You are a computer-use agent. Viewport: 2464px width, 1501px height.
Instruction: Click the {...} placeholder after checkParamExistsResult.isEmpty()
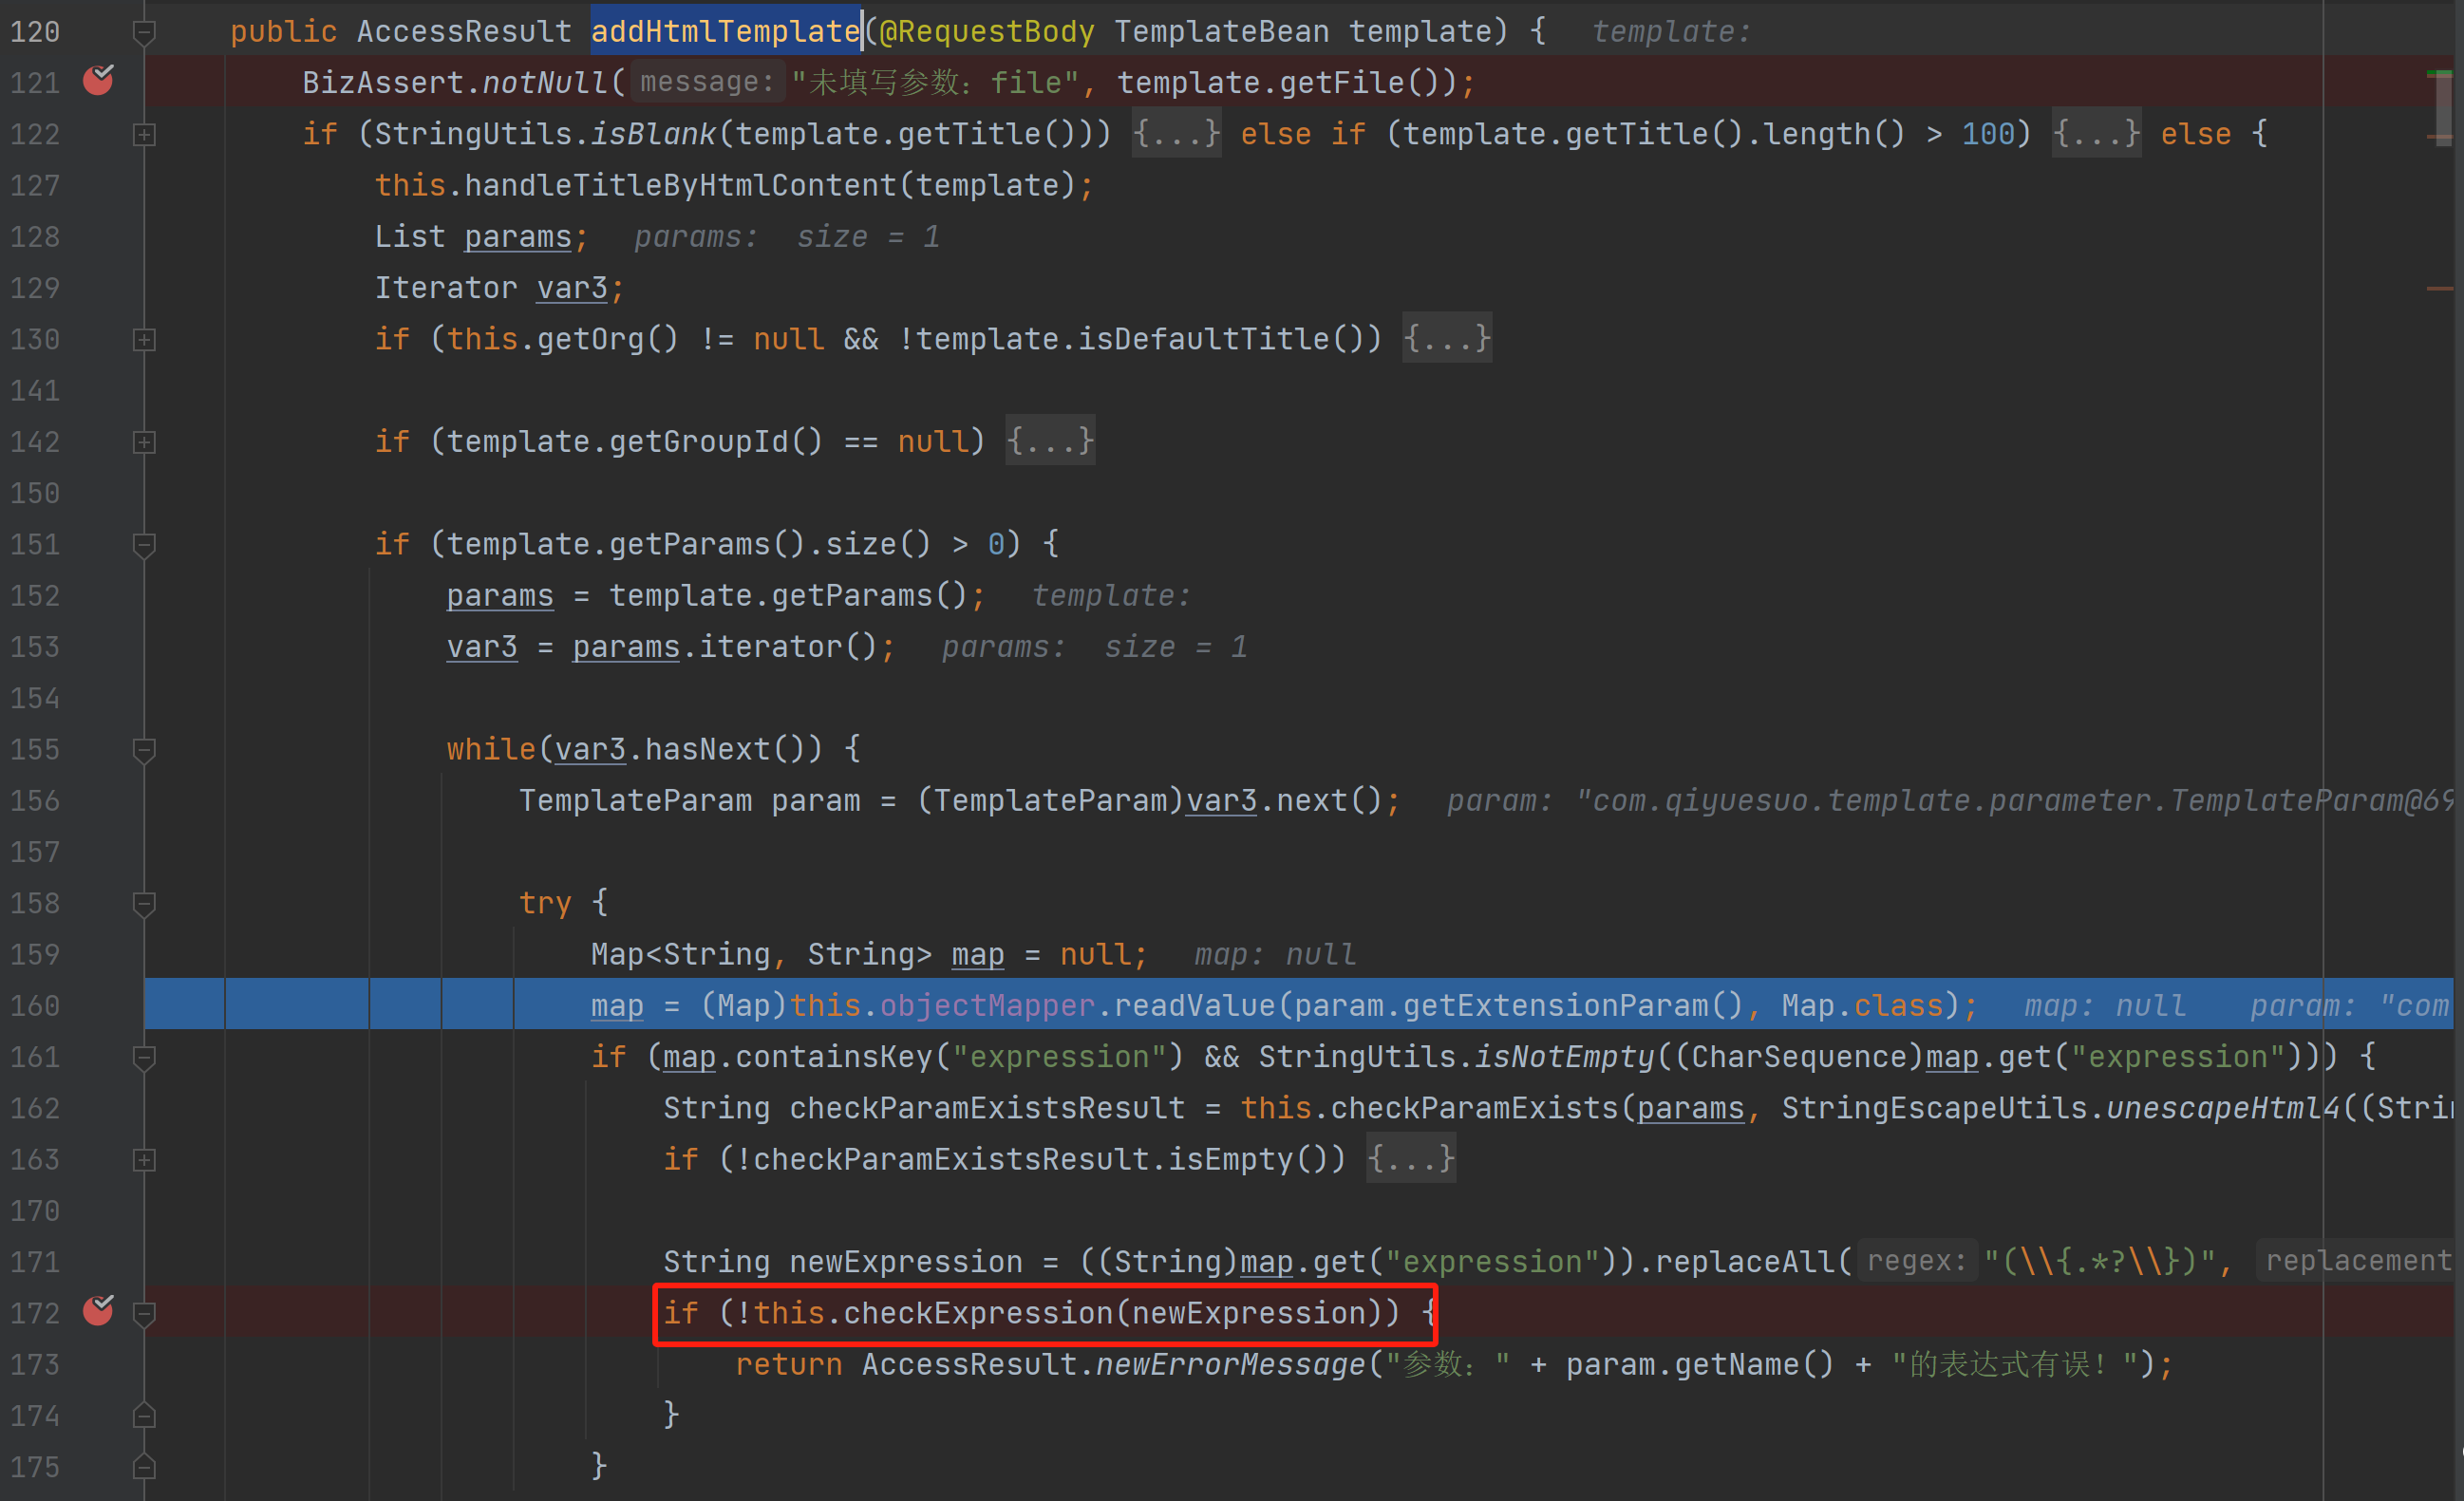[x=1410, y=1160]
